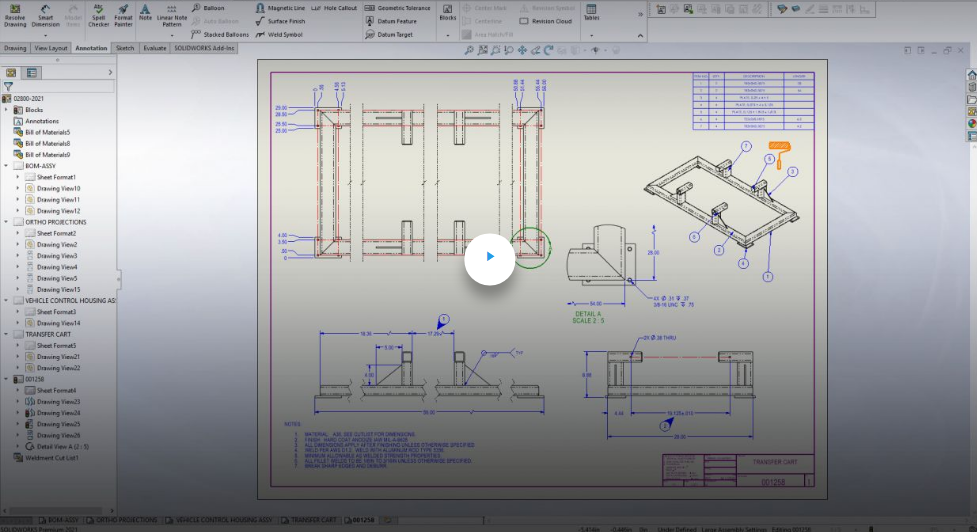Open the Blocks dropdown menu

pos(448,35)
